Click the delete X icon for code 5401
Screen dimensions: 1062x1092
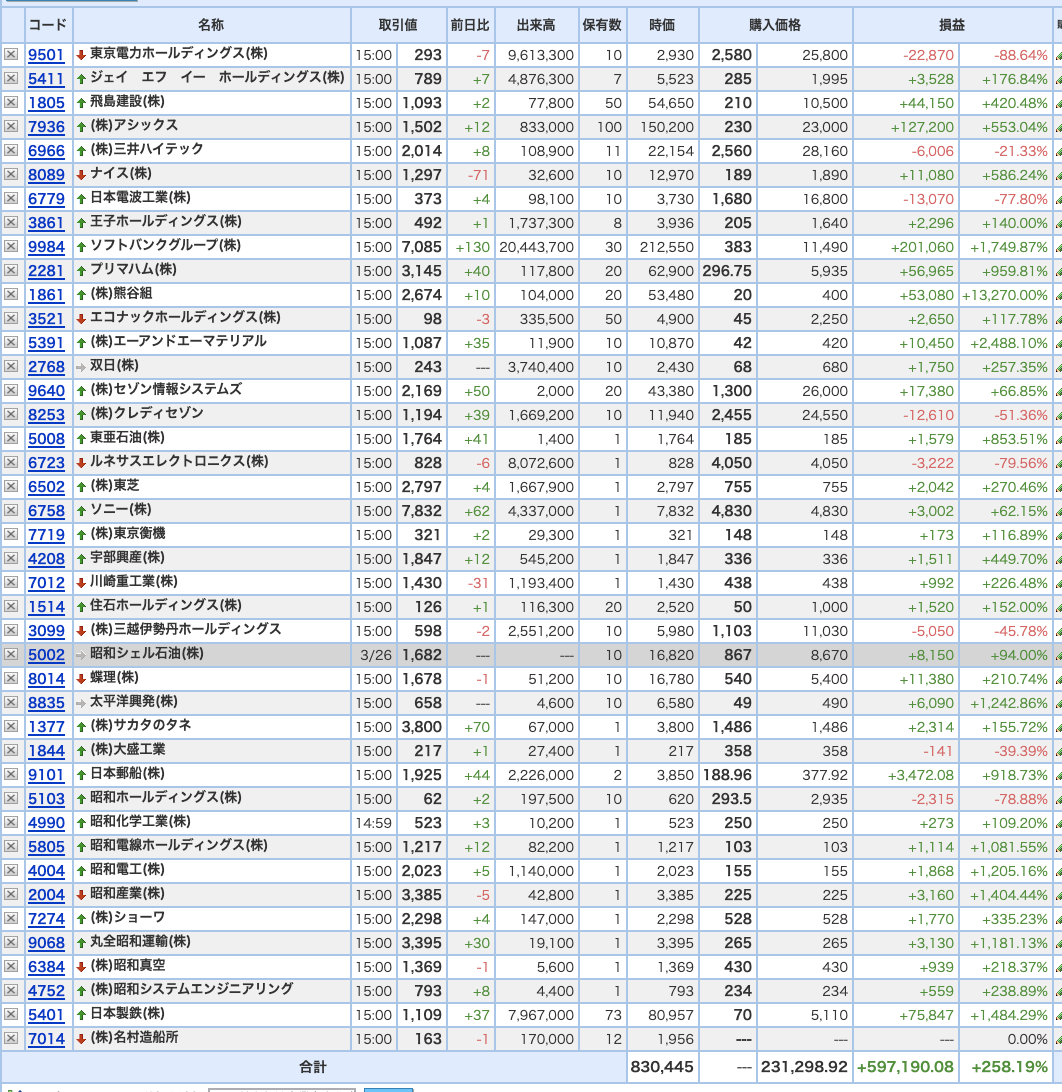click(x=10, y=1015)
